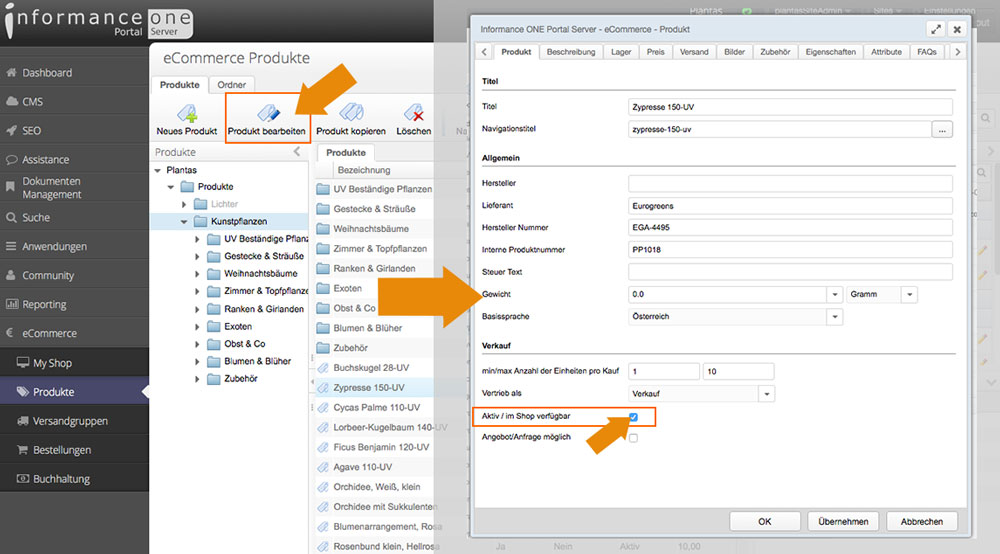This screenshot has height=554, width=1000.
Task: Switch to the Versand dialog tab
Action: (x=694, y=52)
